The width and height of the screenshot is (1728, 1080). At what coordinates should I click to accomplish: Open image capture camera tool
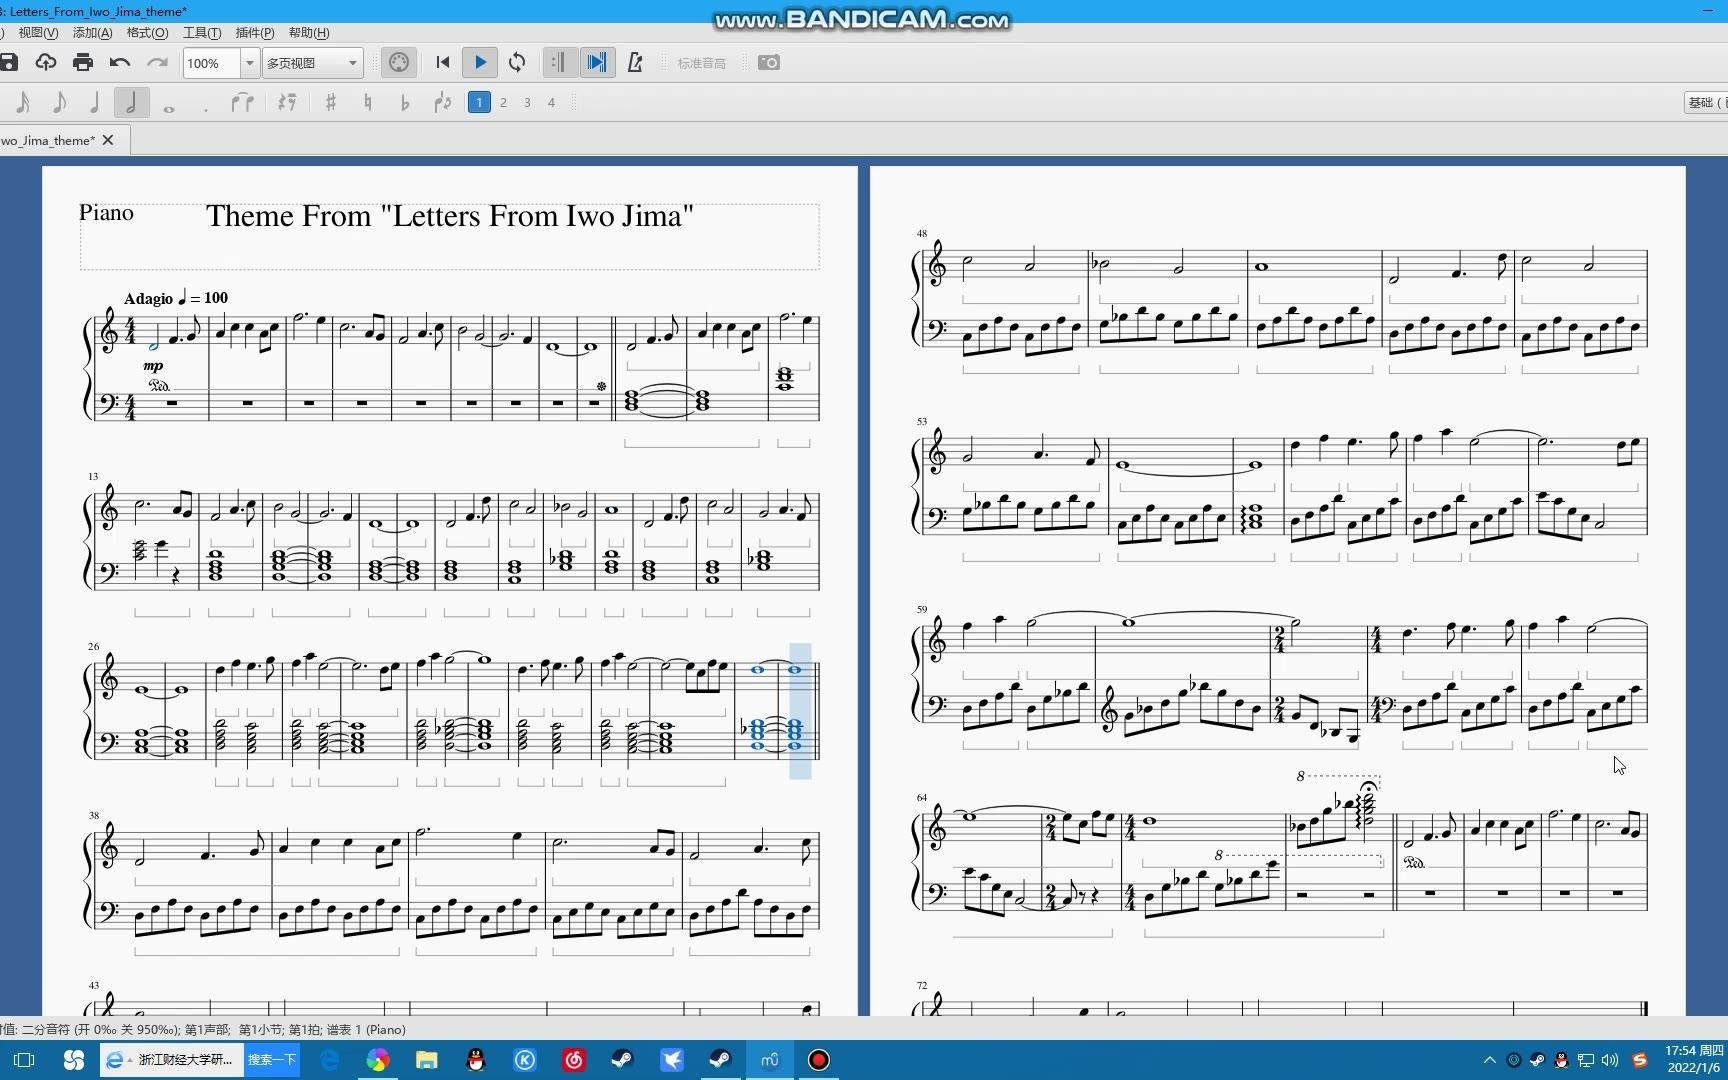(768, 62)
